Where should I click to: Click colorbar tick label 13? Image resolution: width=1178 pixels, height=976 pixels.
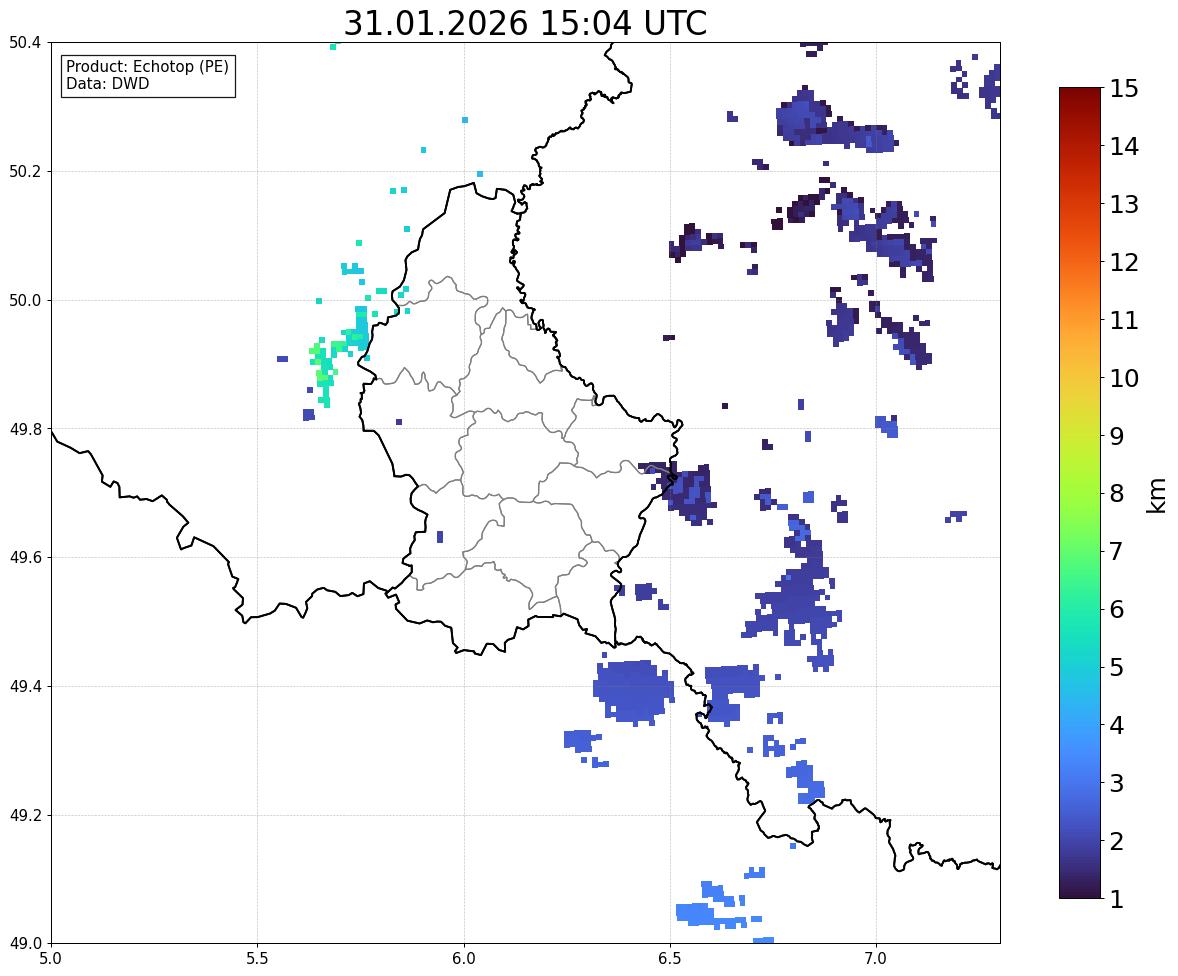coord(1124,204)
